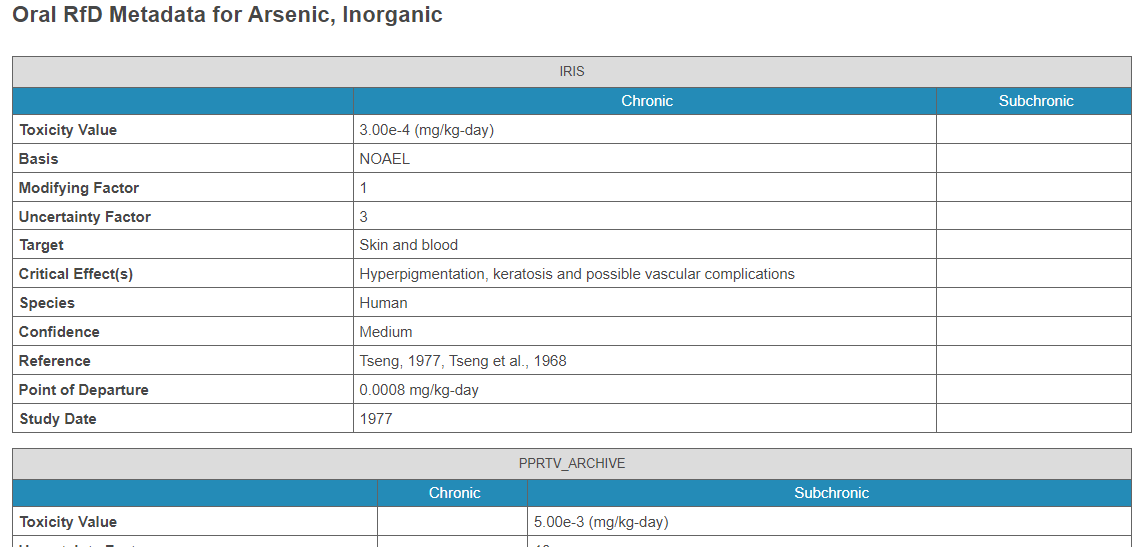Select the IRIS table title bar
This screenshot has height=547, width=1140.
click(571, 72)
